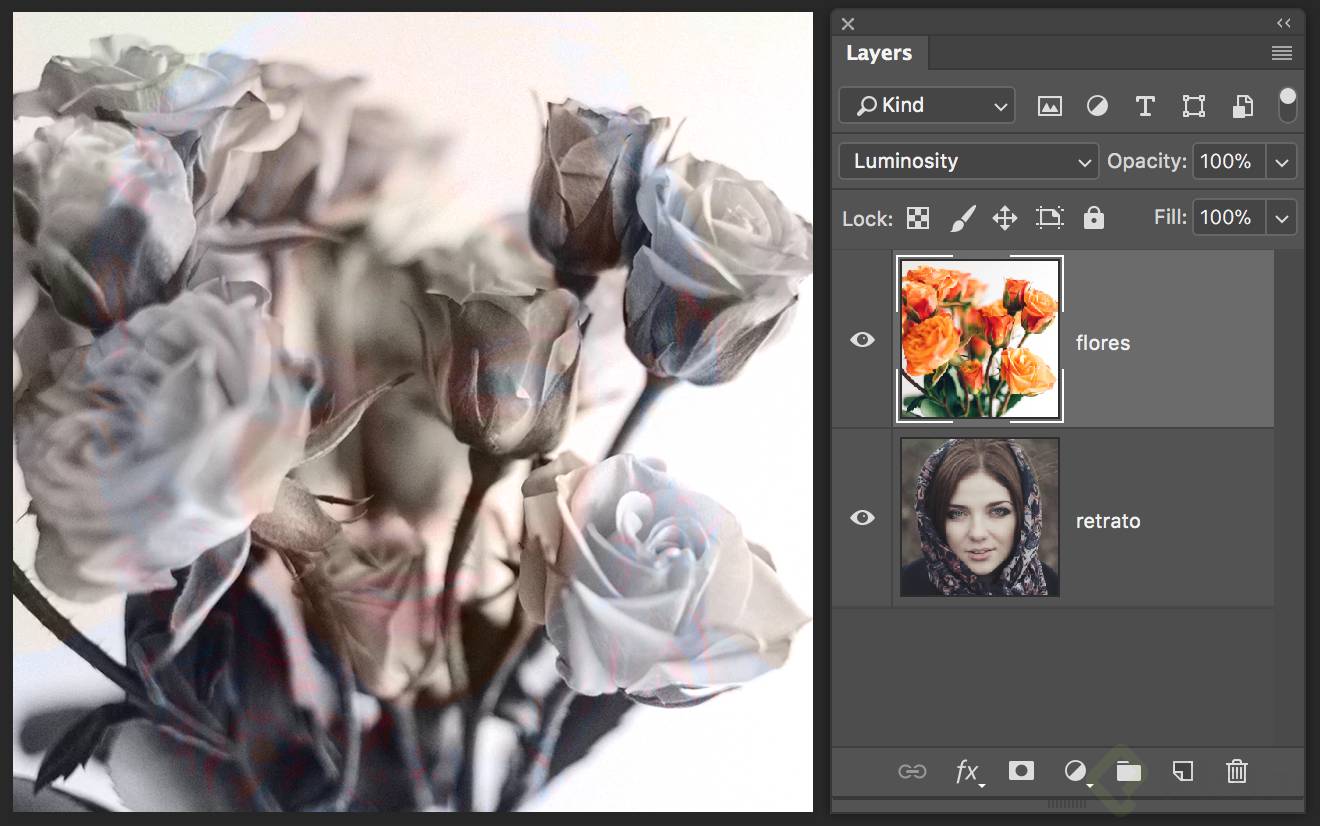
Task: Select the Layers tab
Action: coord(879,54)
